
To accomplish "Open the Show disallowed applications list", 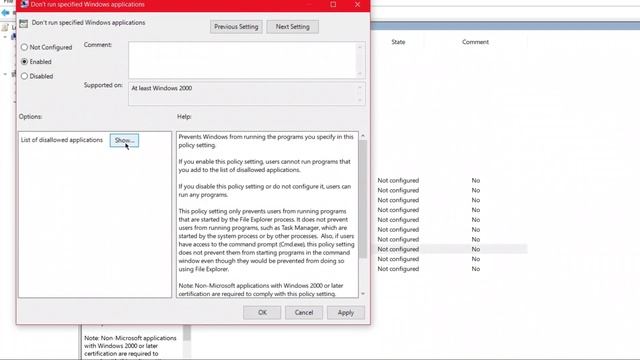I will tap(124, 140).
